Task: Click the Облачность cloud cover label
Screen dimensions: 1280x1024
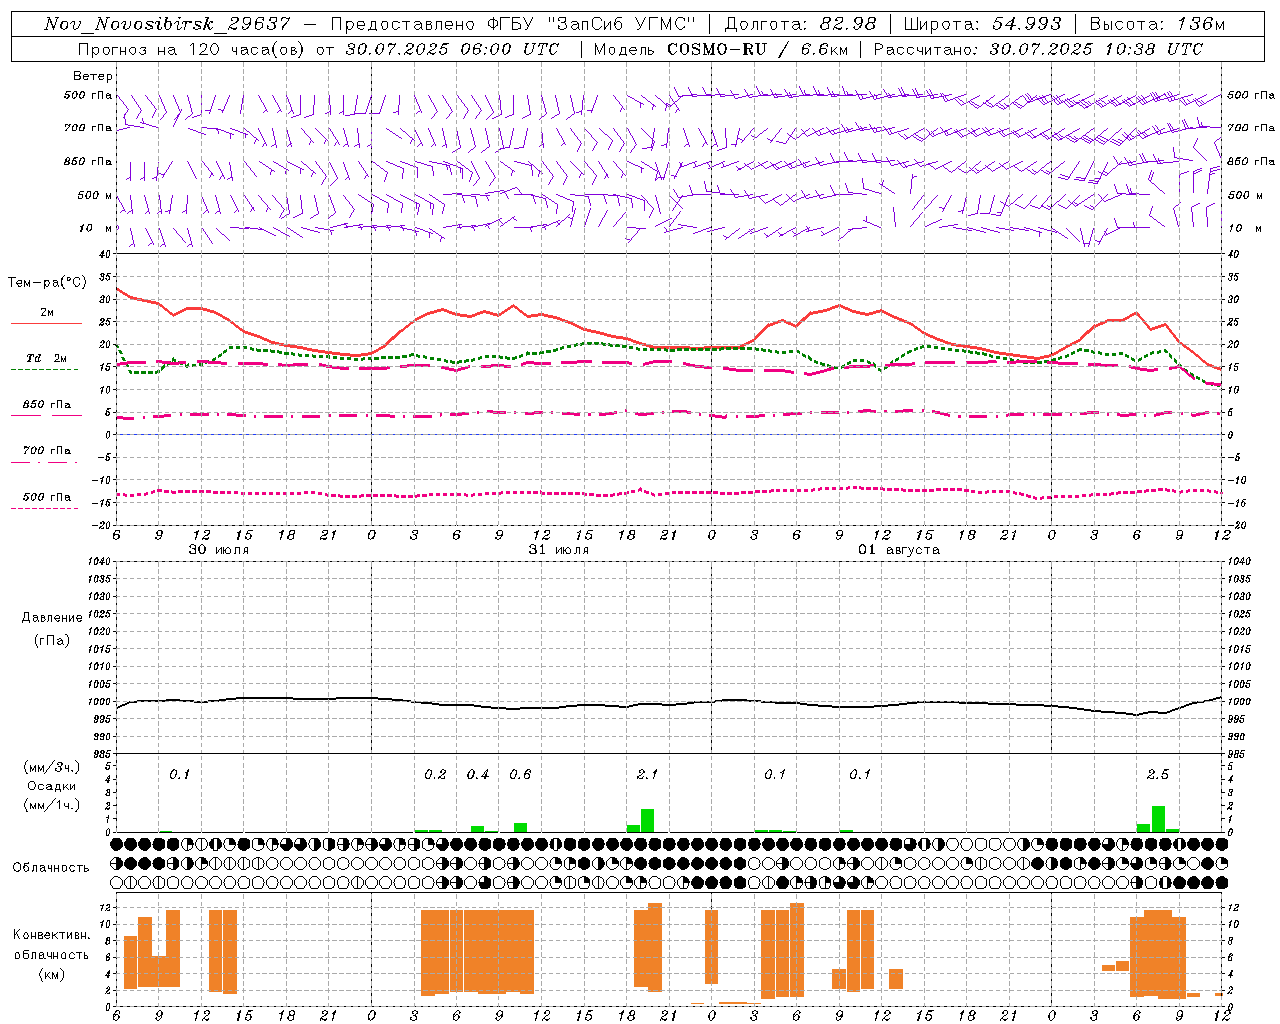Action: click(51, 867)
